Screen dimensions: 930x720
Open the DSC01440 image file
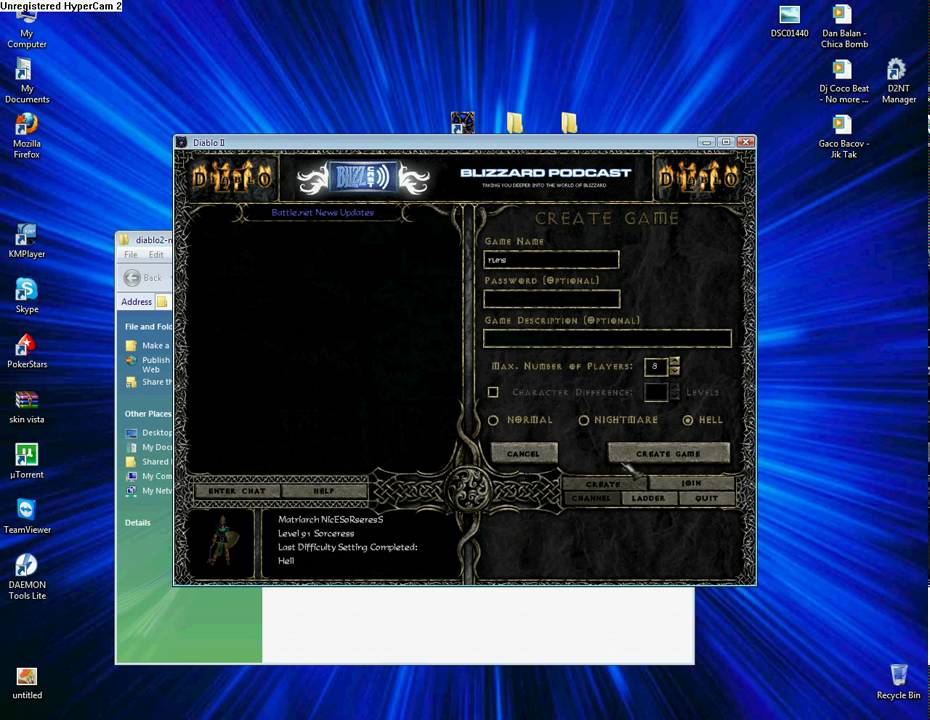[789, 21]
